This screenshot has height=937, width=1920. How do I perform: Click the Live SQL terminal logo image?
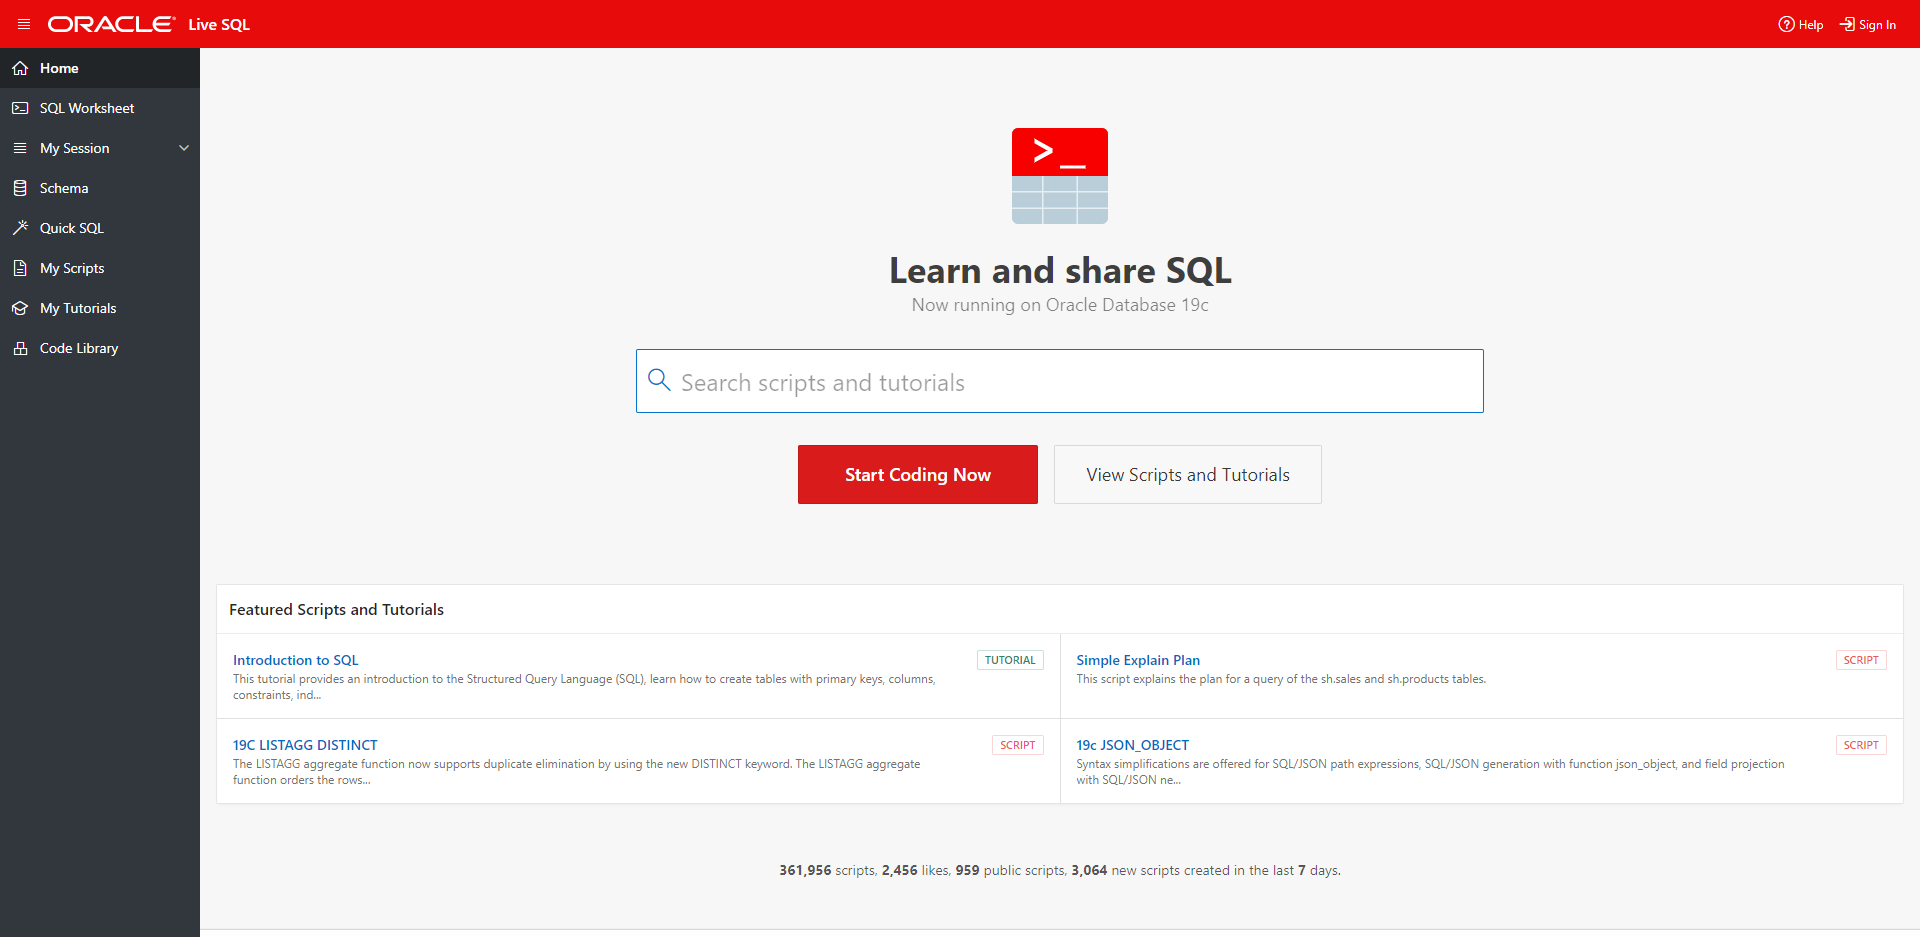[x=1060, y=176]
